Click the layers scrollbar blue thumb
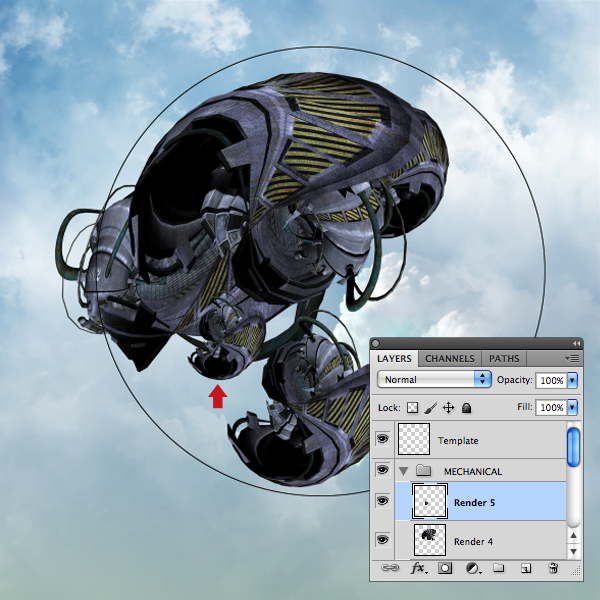 (573, 447)
